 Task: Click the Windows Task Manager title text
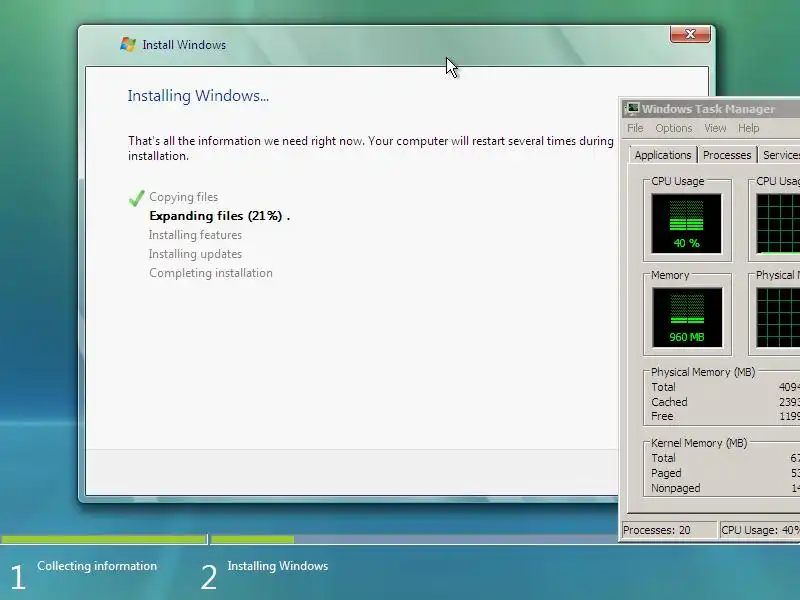pos(708,109)
